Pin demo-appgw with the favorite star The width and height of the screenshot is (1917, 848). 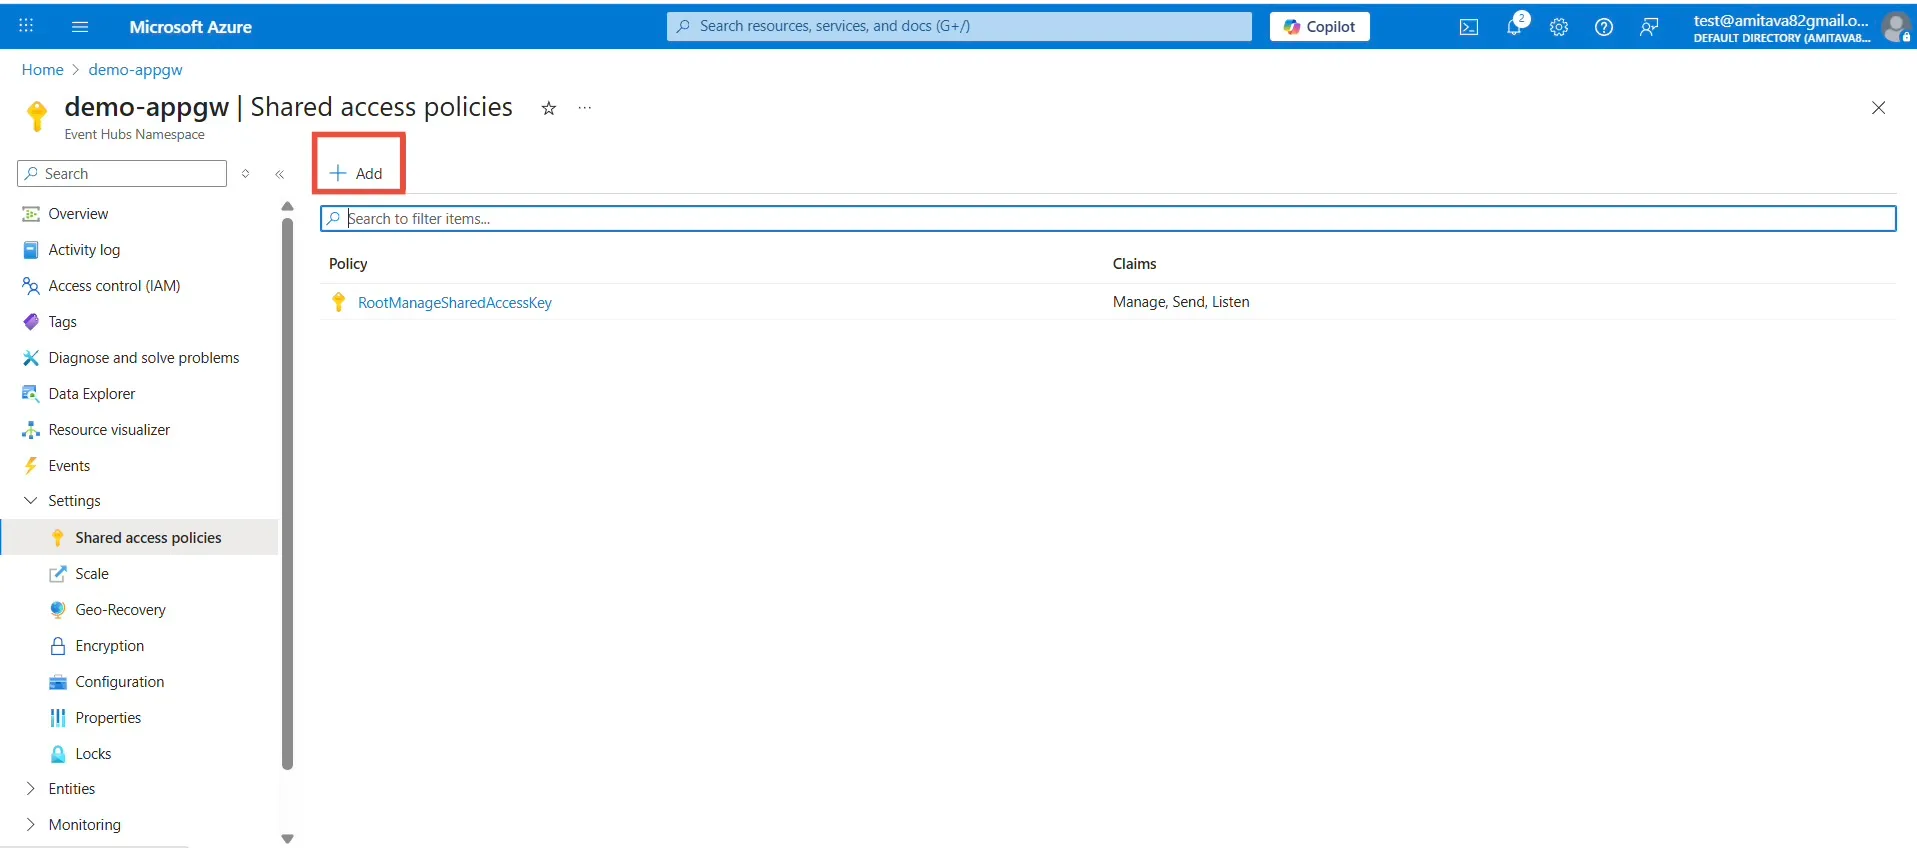coord(548,108)
